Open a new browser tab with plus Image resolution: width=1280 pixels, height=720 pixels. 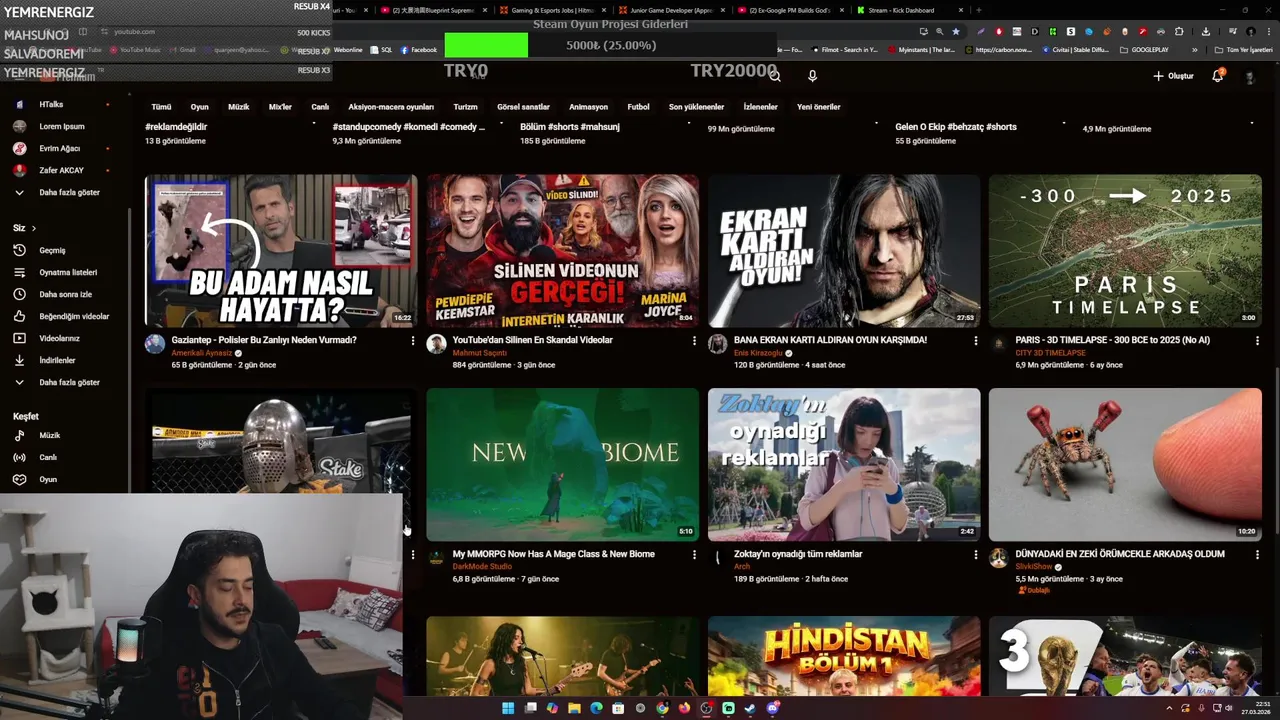tap(978, 10)
